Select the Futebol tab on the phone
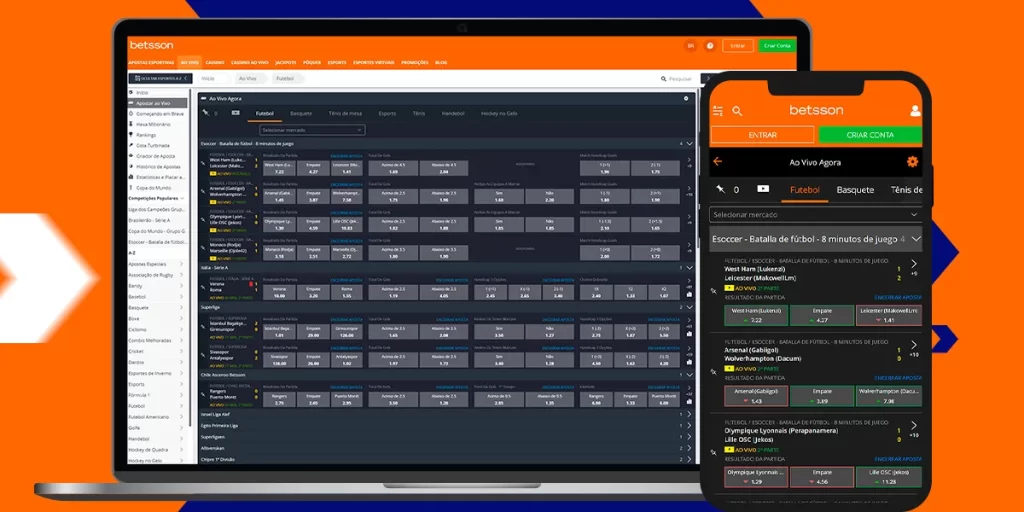Viewport: 1024px width, 512px height. tap(805, 190)
